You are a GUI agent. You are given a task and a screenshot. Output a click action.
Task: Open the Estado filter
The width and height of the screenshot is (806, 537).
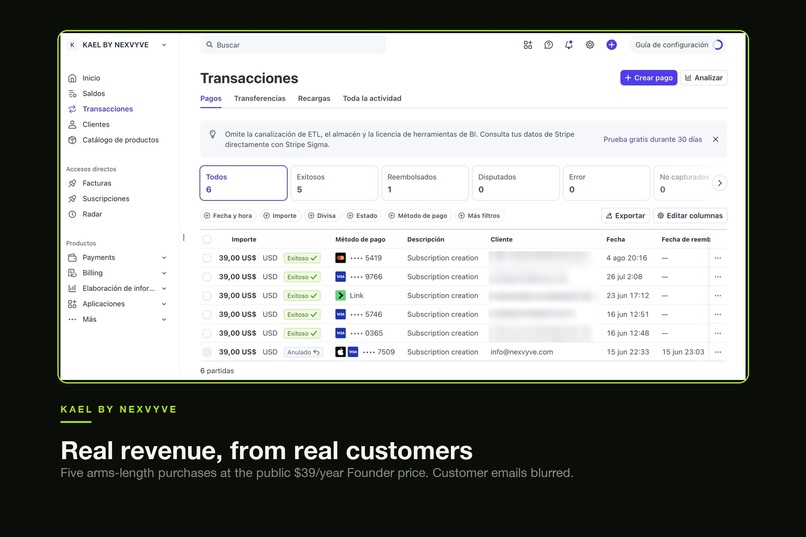(362, 216)
